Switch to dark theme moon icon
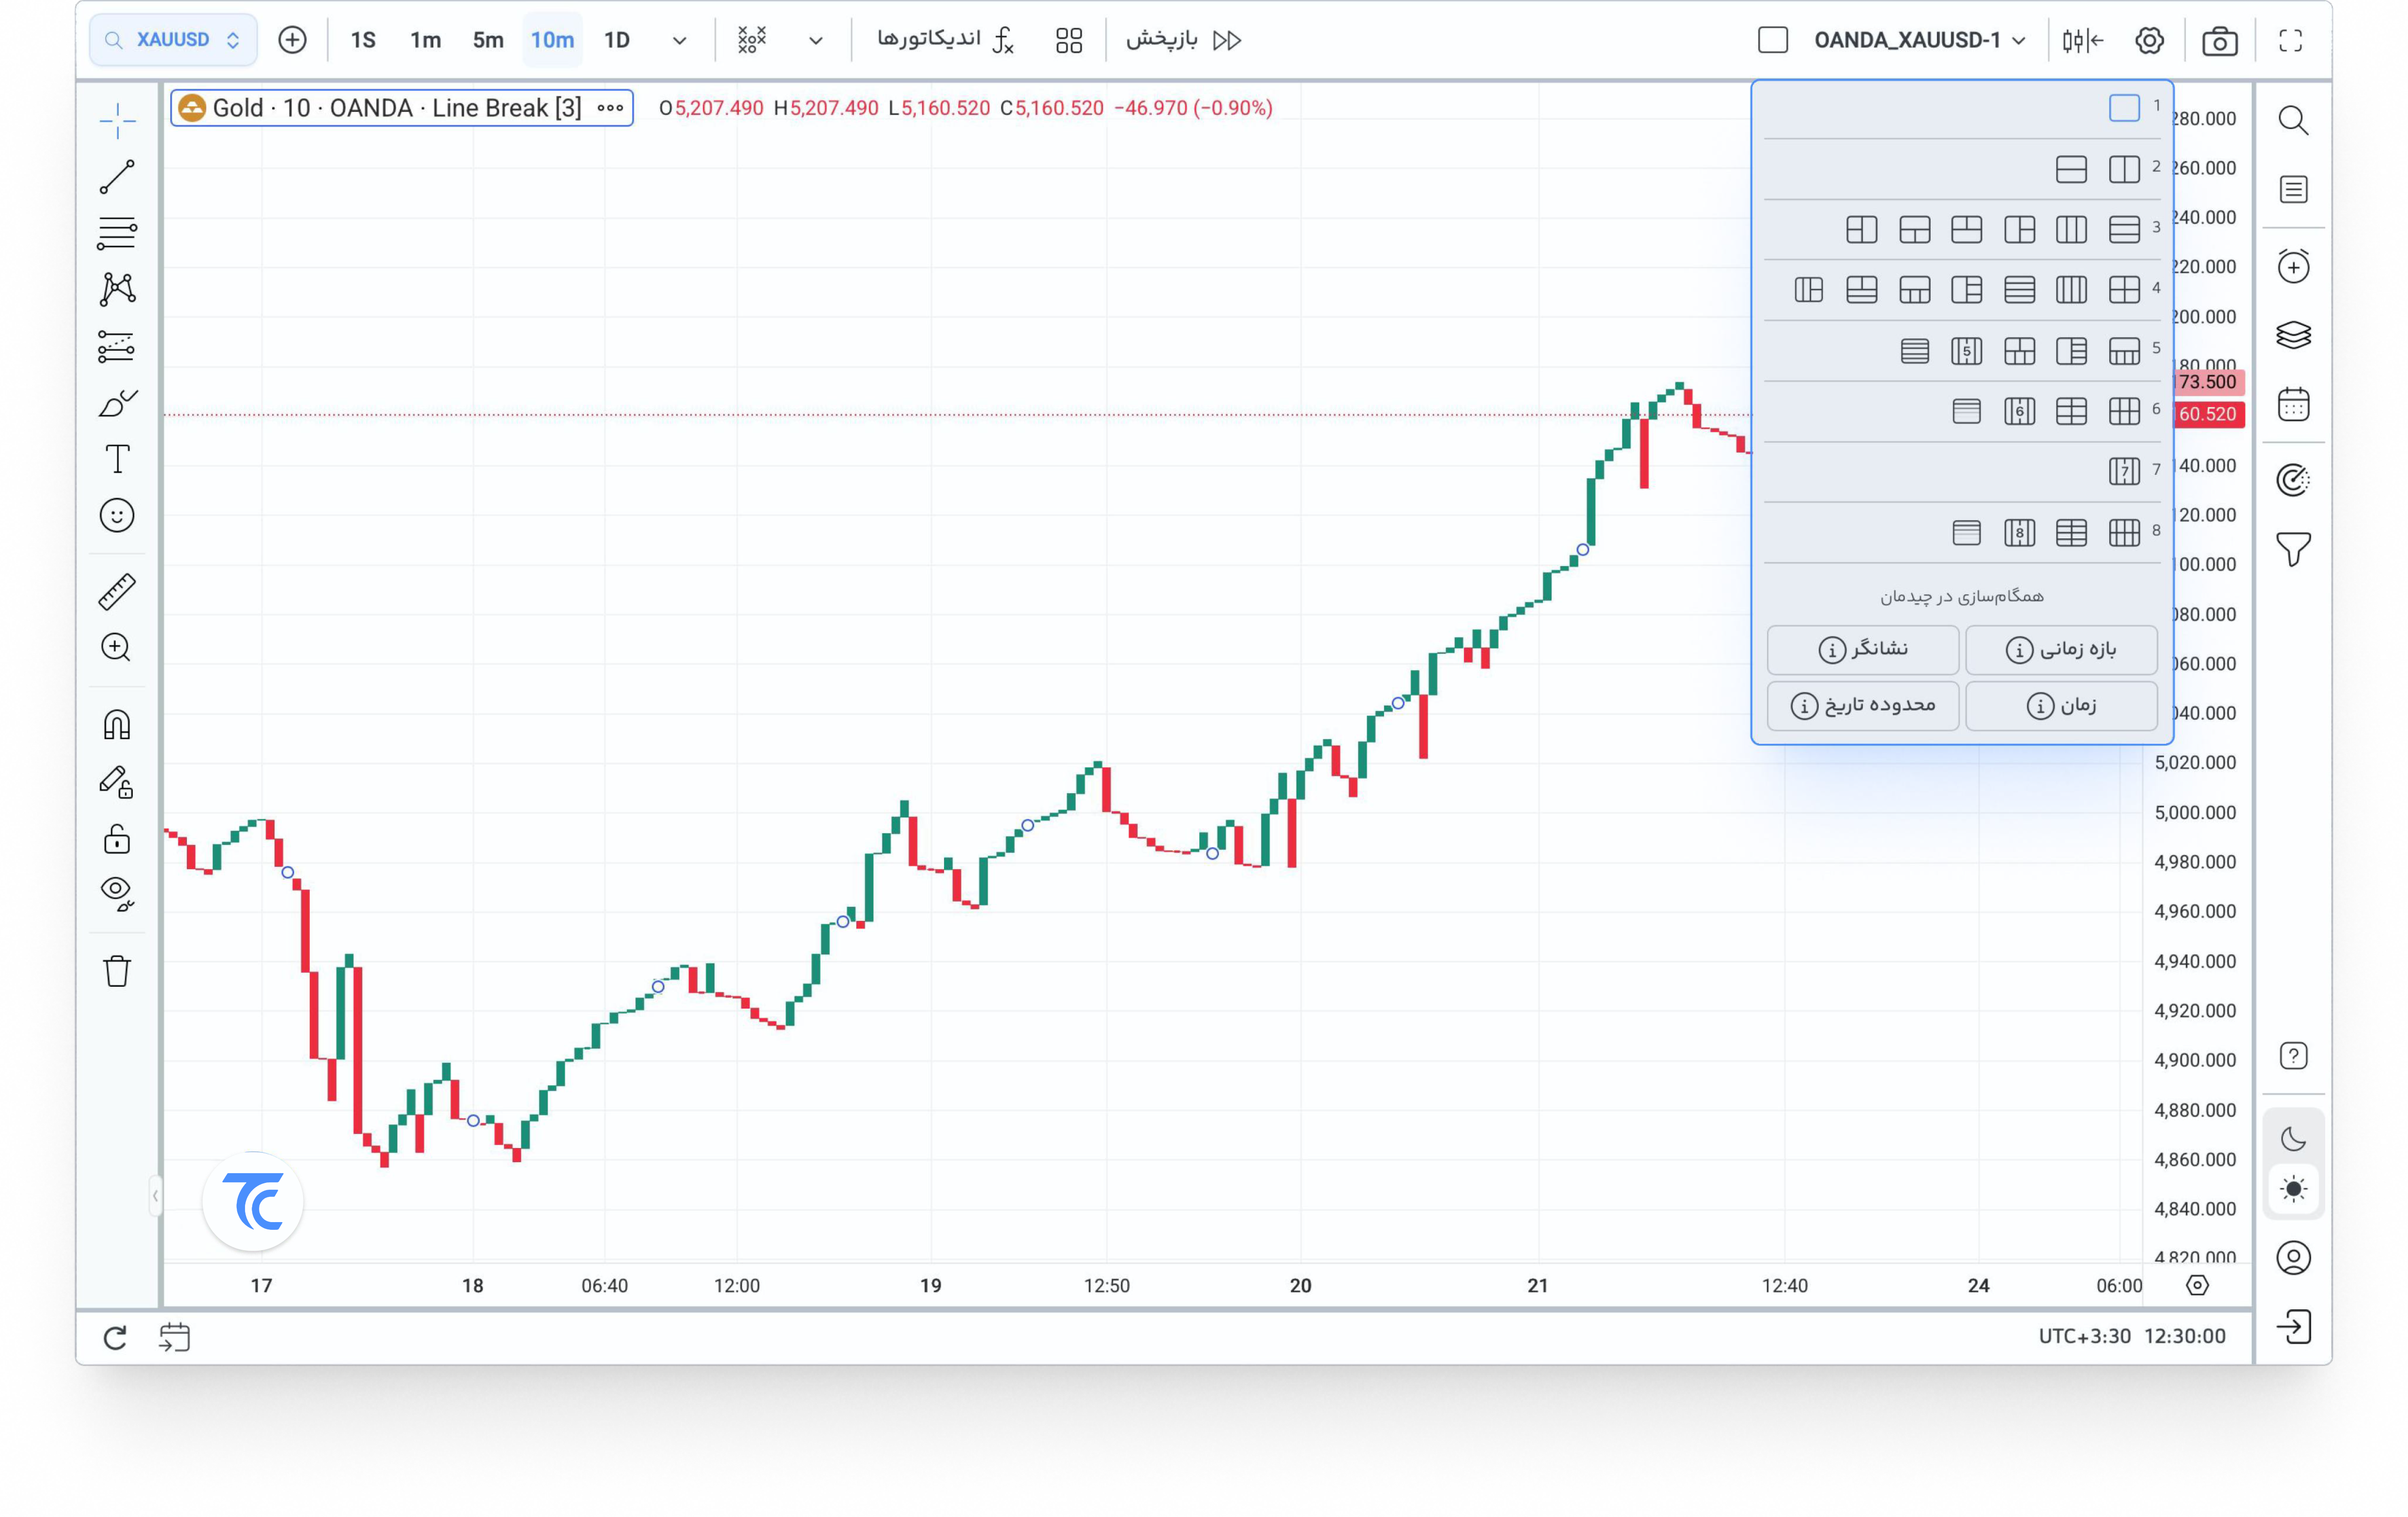Image resolution: width=2408 pixels, height=1517 pixels. point(2293,1138)
